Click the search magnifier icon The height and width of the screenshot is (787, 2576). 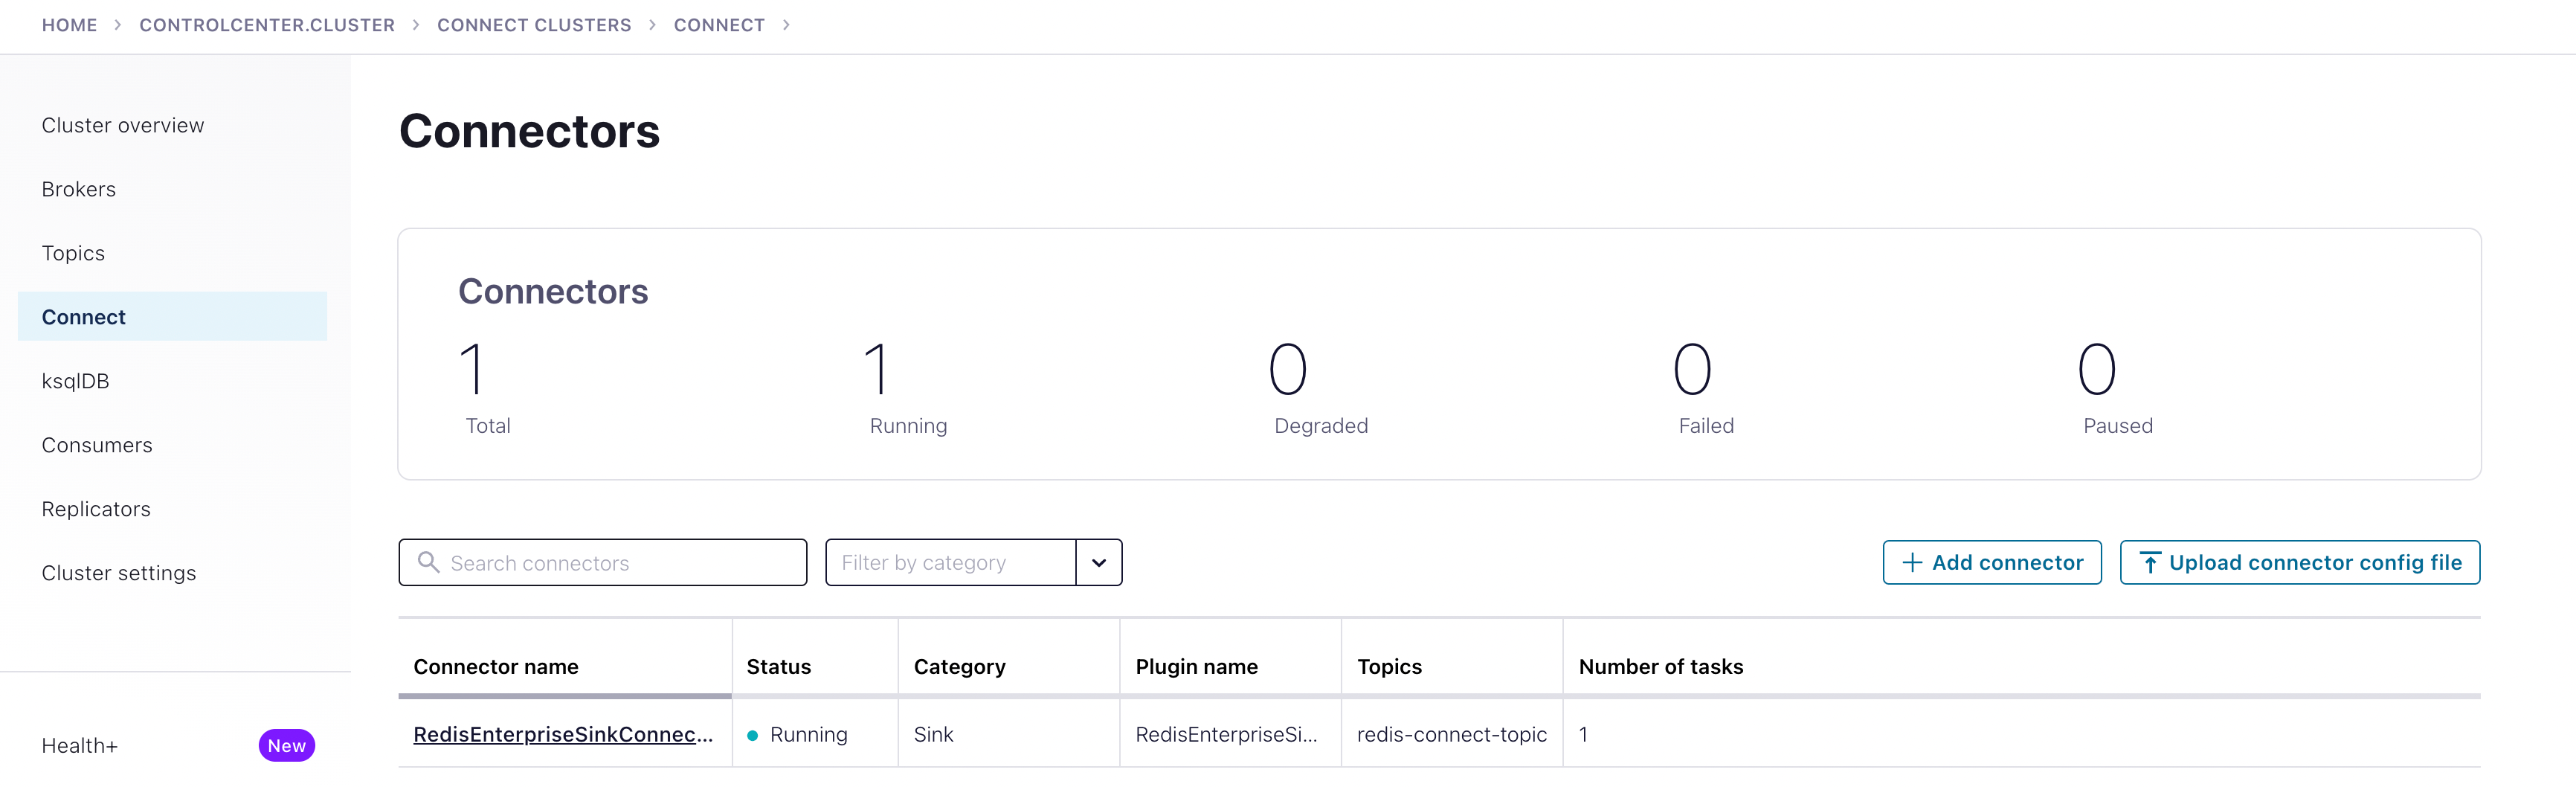(428, 562)
